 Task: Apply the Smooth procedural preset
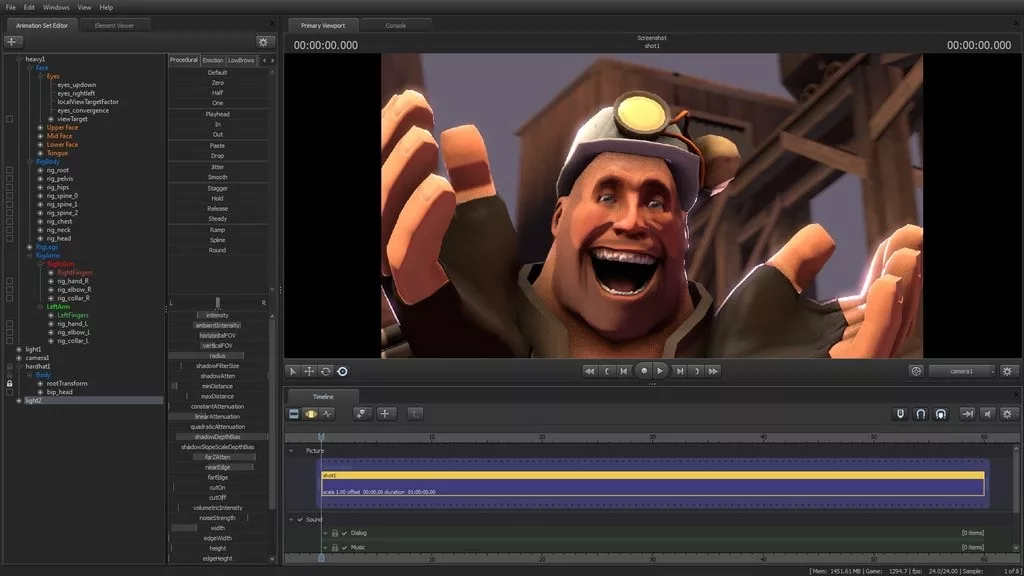[x=217, y=177]
